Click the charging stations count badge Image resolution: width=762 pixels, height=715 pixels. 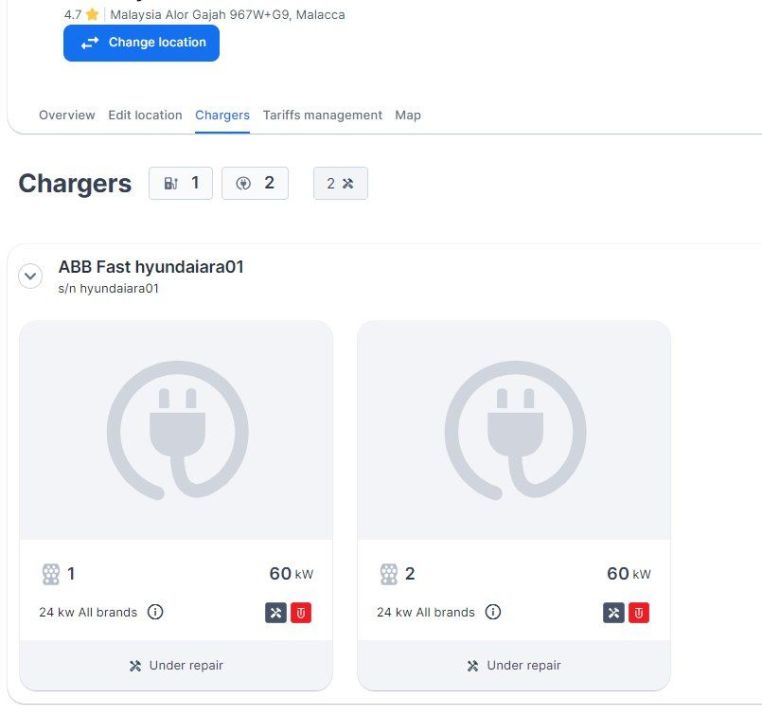[x=181, y=183]
